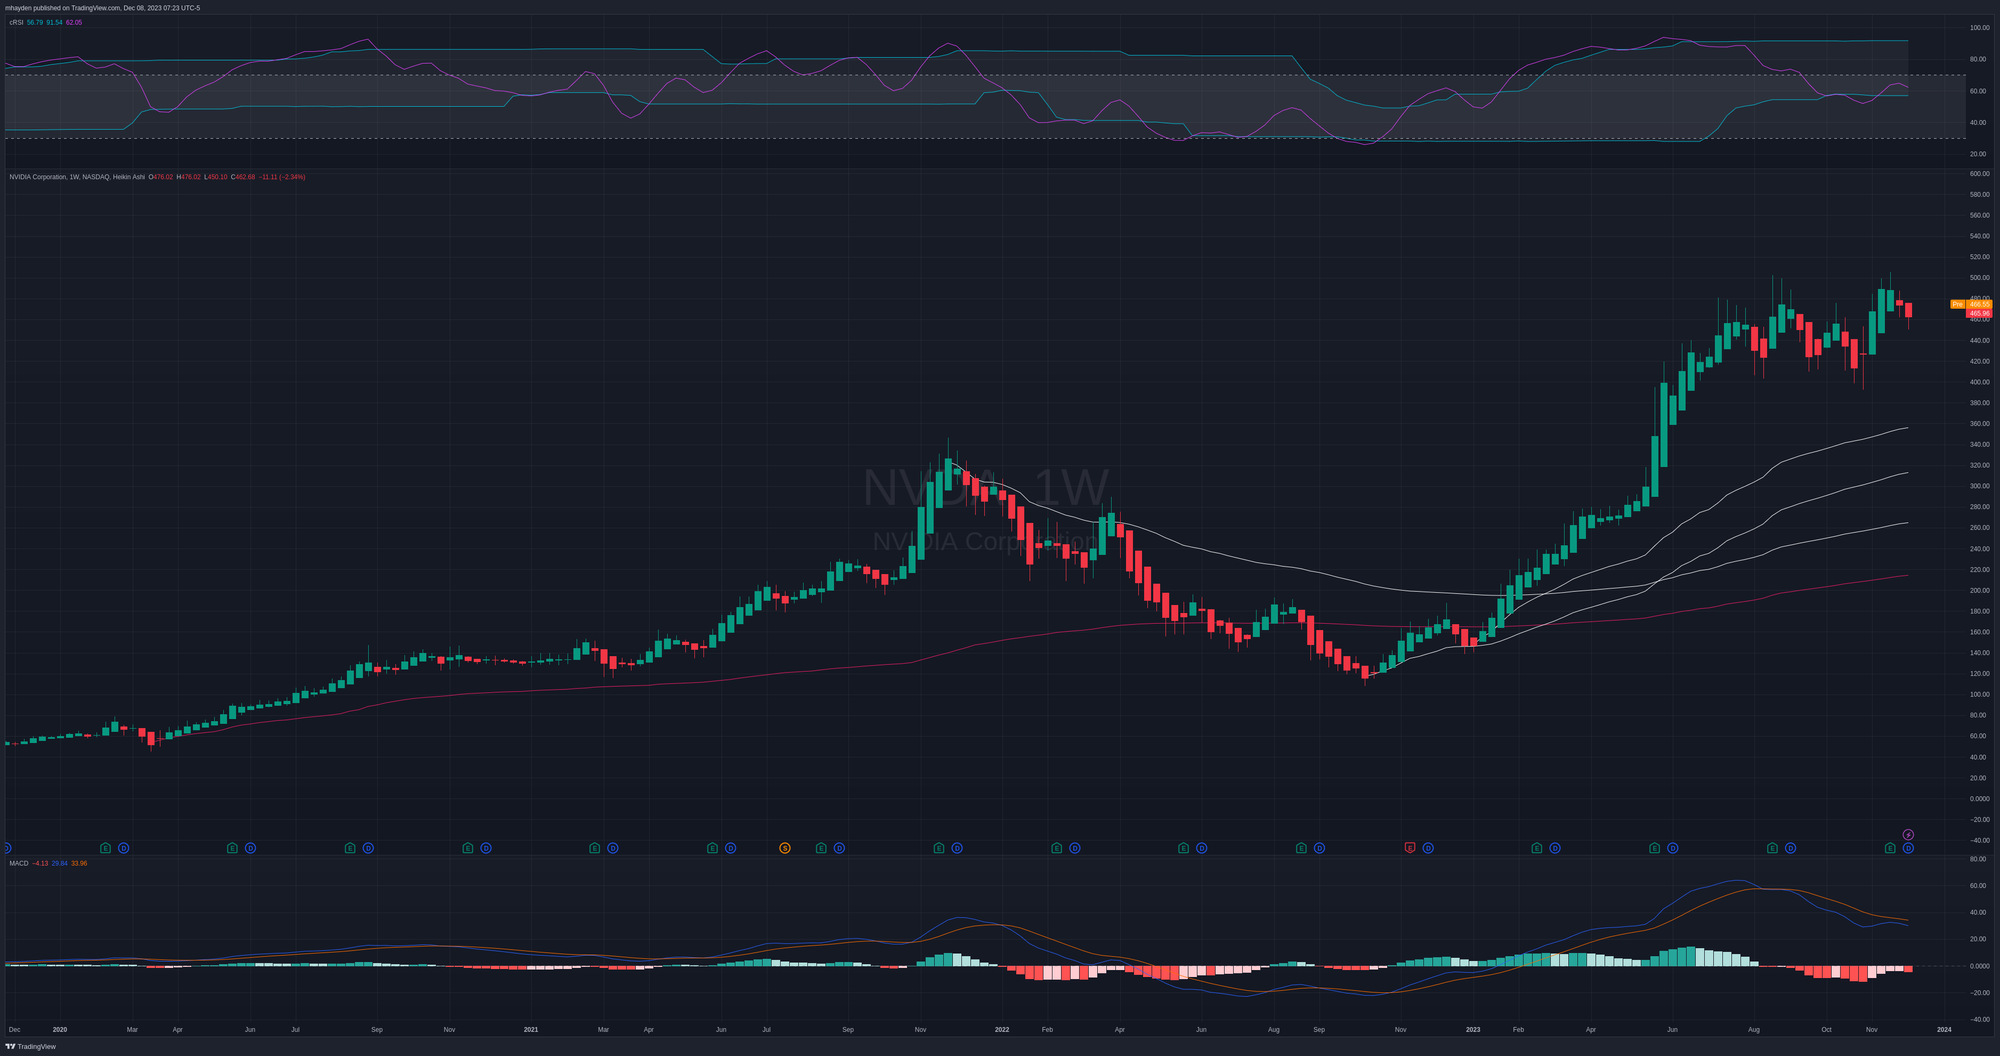Image resolution: width=2000 pixels, height=1056 pixels.
Task: Click the 'NVIDIA Corporation, 1W, NASDAQ, Heikin Ashi' legend
Action: point(77,177)
